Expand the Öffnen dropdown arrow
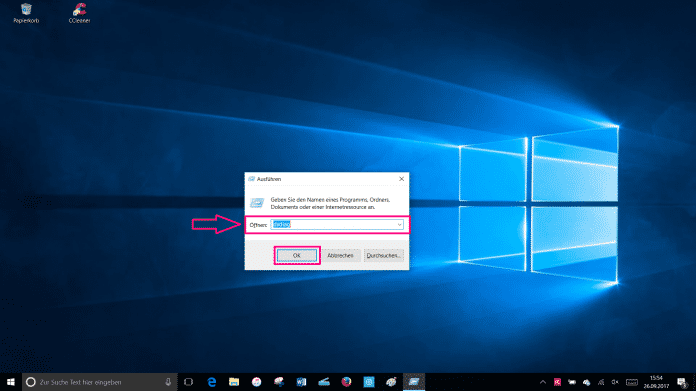Viewport: 696px width, 391px height. 399,225
